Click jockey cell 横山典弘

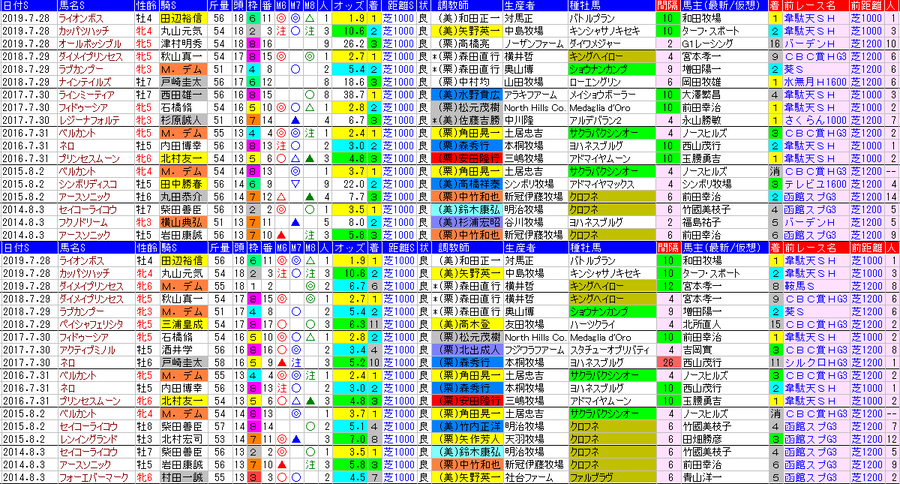coord(183,222)
